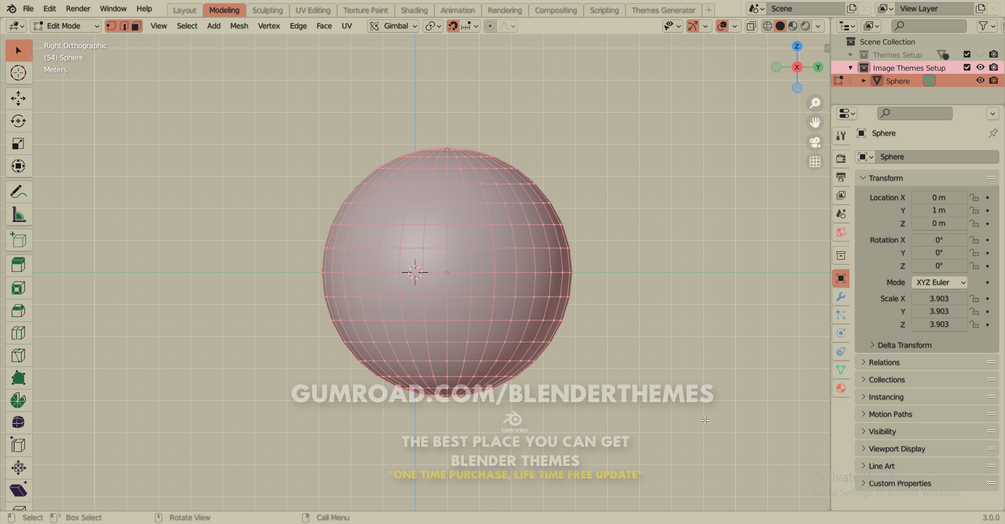Toggle proportional editing
The image size is (1005, 524).
(490, 26)
